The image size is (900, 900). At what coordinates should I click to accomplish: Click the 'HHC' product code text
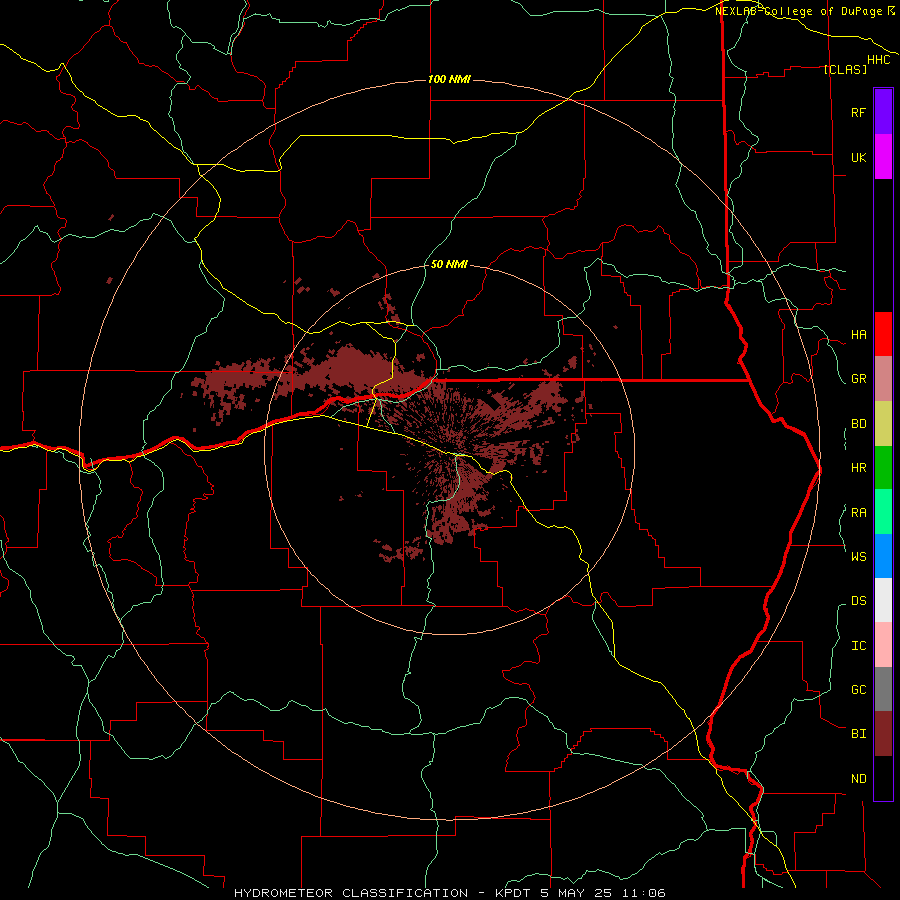pos(879,60)
